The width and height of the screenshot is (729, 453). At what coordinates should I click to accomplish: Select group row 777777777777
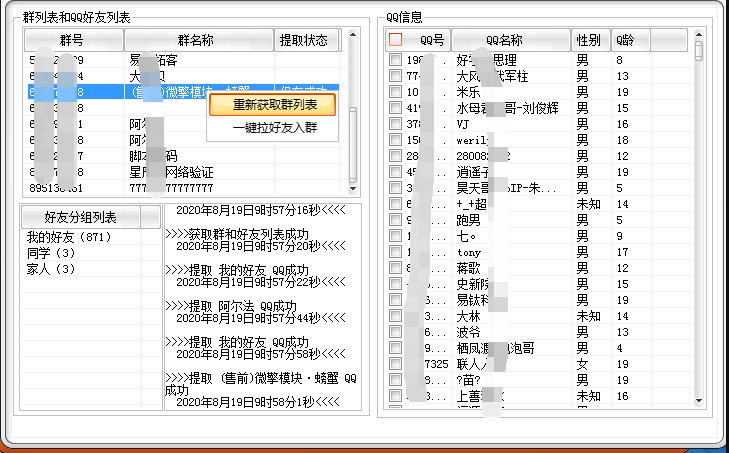(185, 188)
